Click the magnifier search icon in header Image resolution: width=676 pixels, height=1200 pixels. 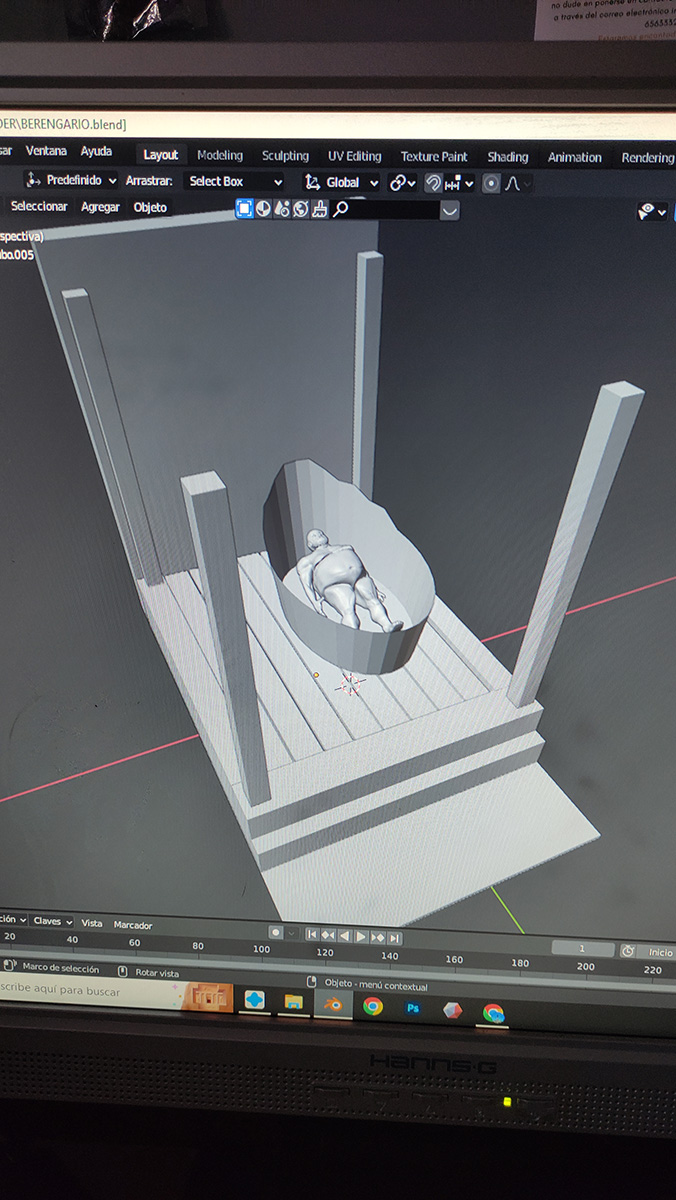click(x=341, y=209)
